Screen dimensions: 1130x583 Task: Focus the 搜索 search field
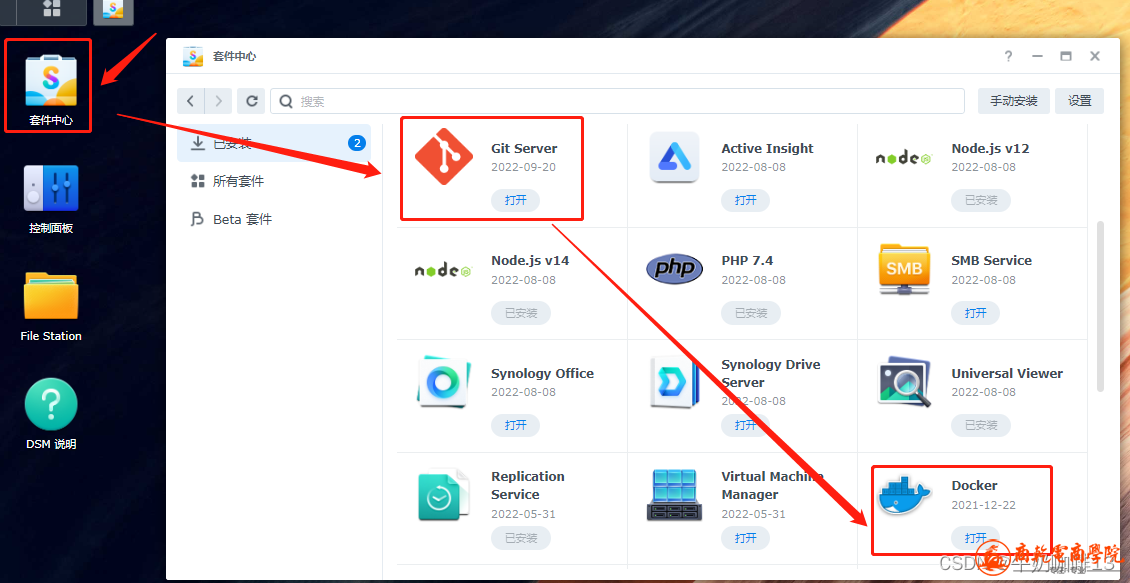(x=617, y=101)
